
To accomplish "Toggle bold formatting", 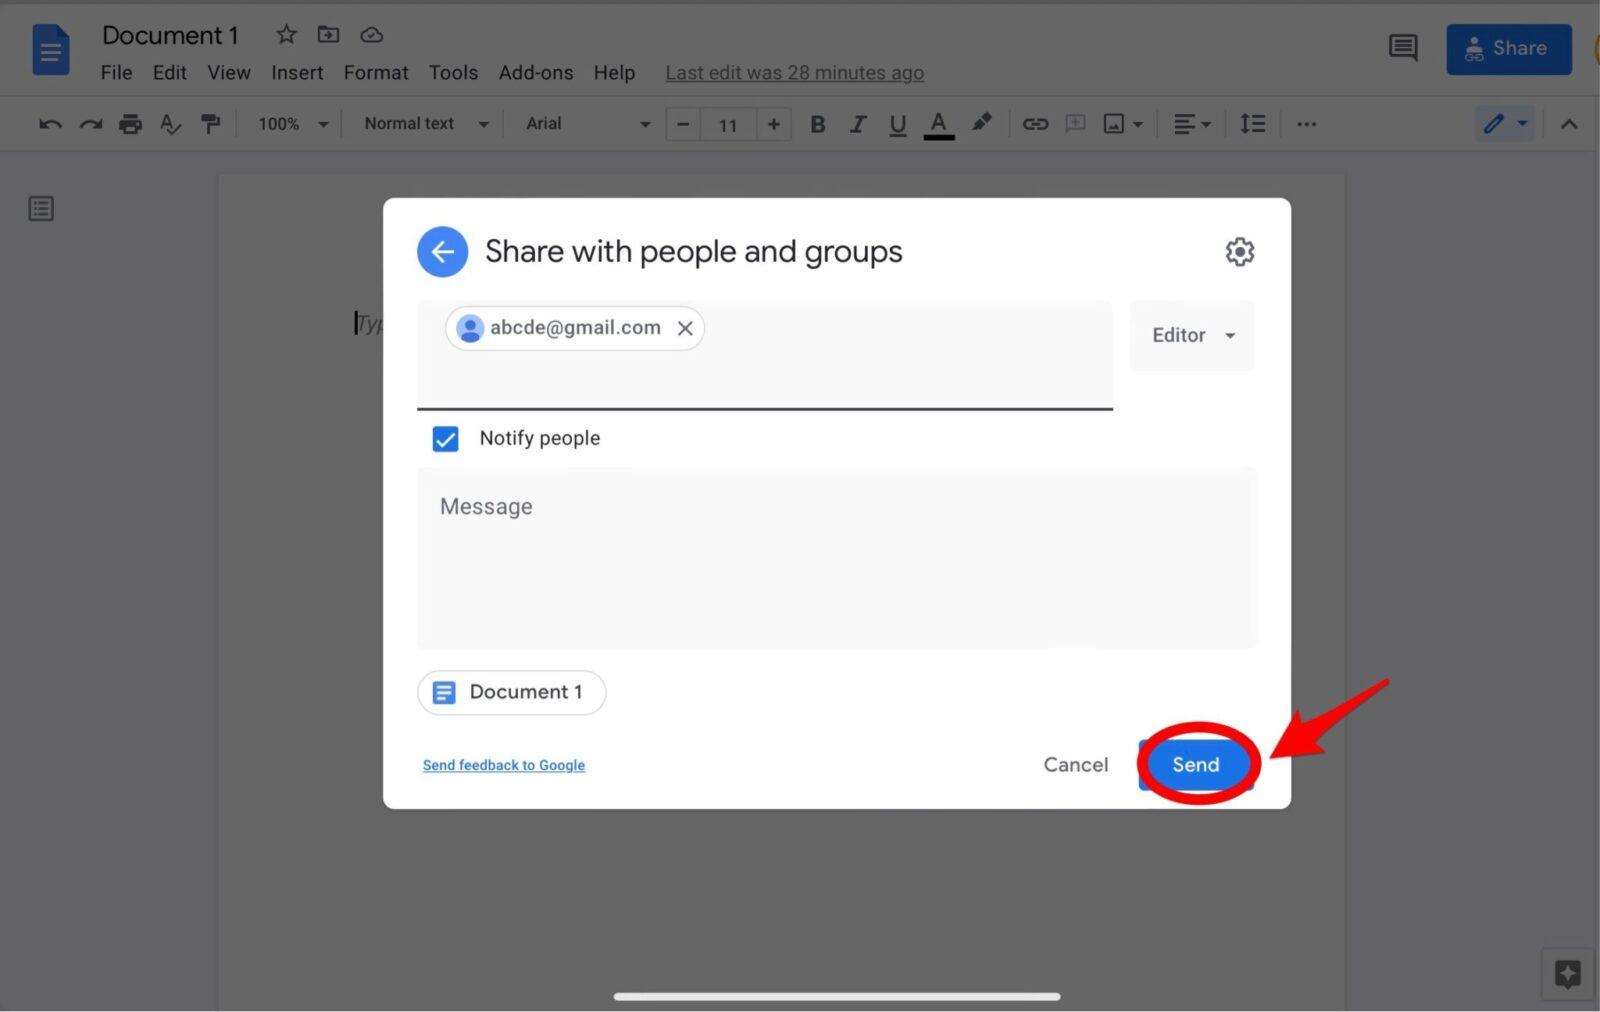I will [x=817, y=123].
